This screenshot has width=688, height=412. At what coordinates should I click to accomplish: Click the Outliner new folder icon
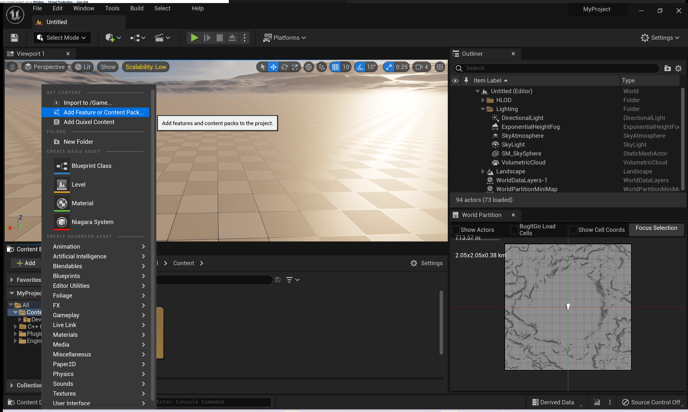pyautogui.click(x=667, y=68)
